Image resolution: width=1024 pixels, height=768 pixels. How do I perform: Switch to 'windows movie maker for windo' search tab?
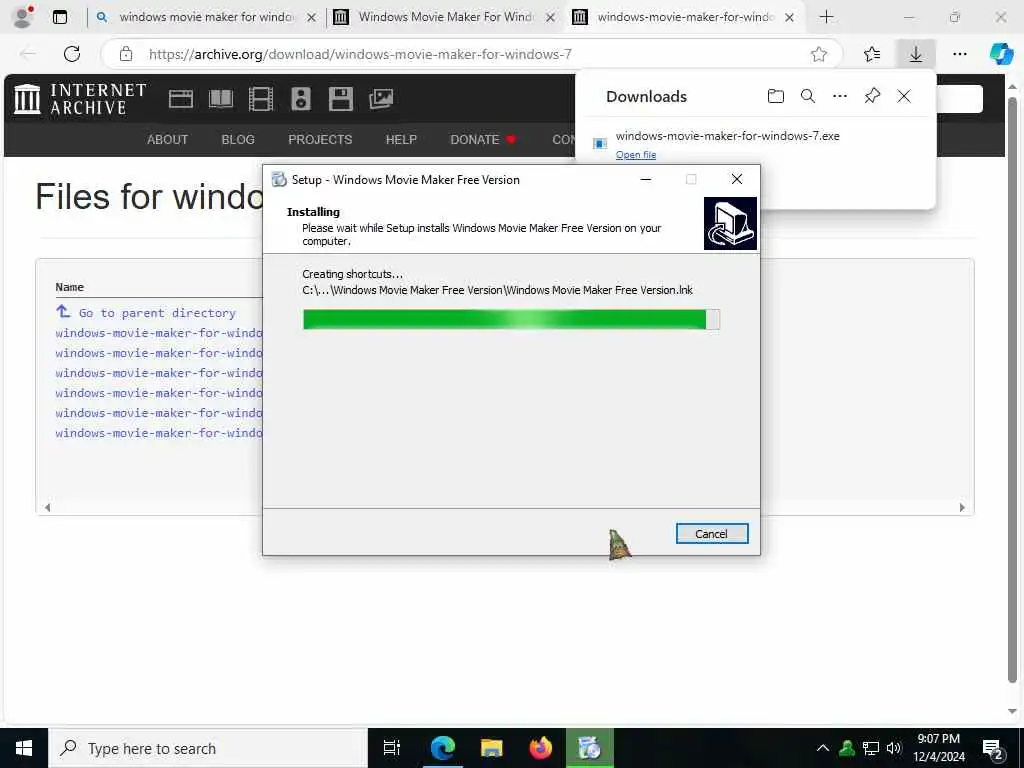(x=205, y=17)
